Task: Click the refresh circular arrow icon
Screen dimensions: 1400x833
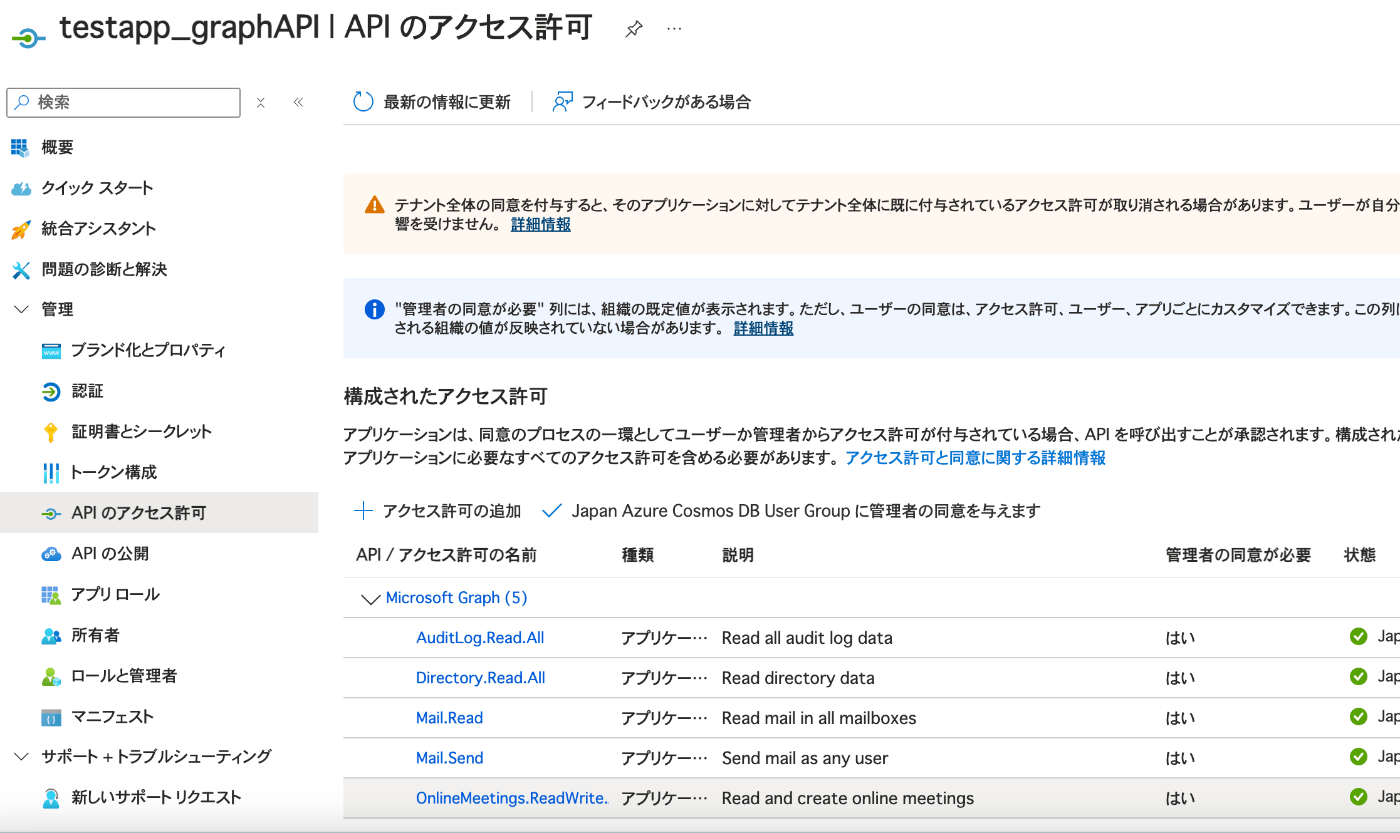Action: tap(363, 102)
